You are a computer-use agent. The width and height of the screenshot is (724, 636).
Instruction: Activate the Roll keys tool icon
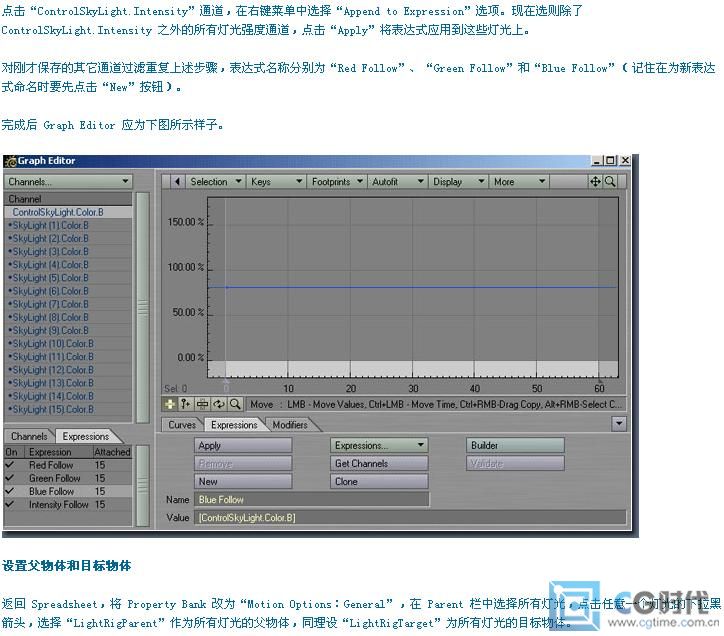(219, 404)
